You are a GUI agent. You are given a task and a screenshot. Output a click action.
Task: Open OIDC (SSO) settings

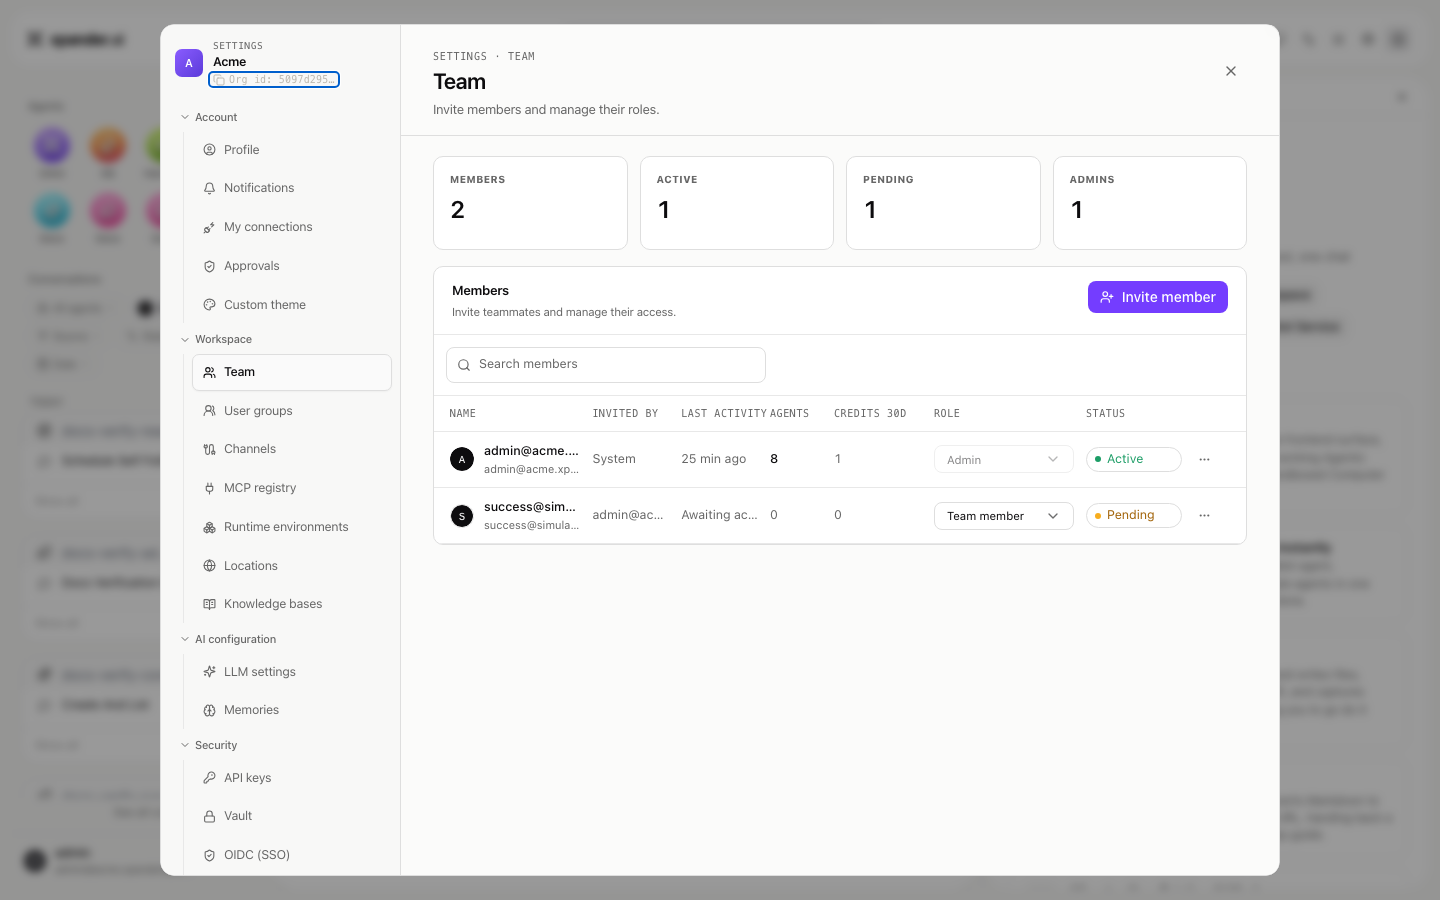click(292, 855)
